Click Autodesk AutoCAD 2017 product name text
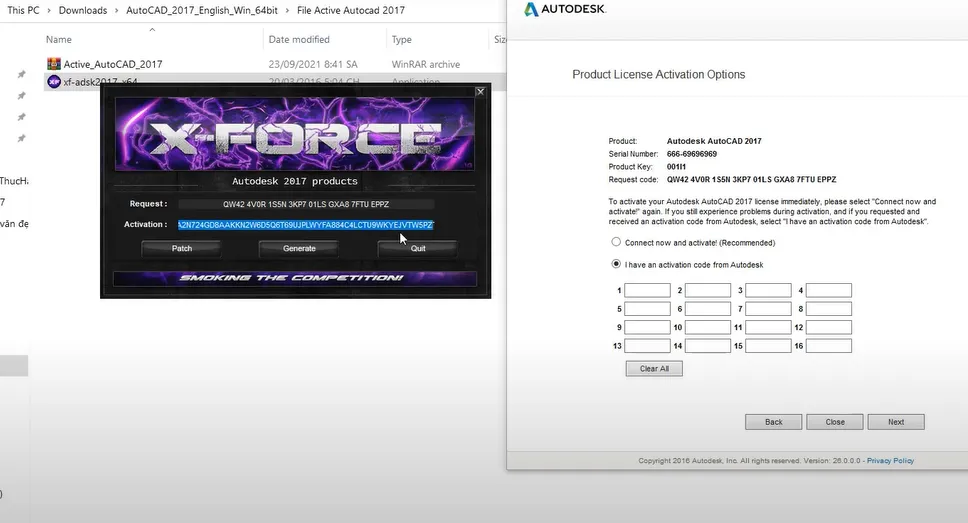This screenshot has width=968, height=523. click(714, 141)
